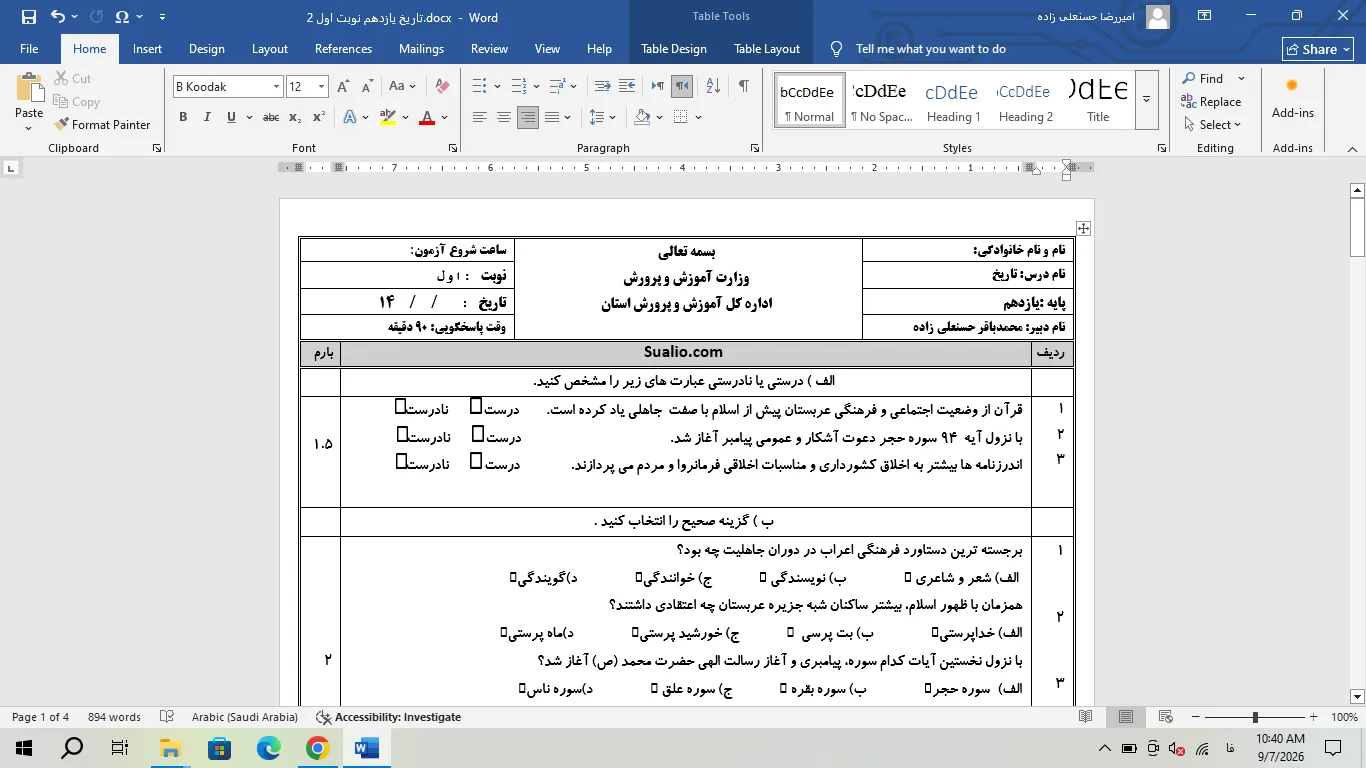
Task: Expand the borders dropdown arrow
Action: tap(698, 117)
